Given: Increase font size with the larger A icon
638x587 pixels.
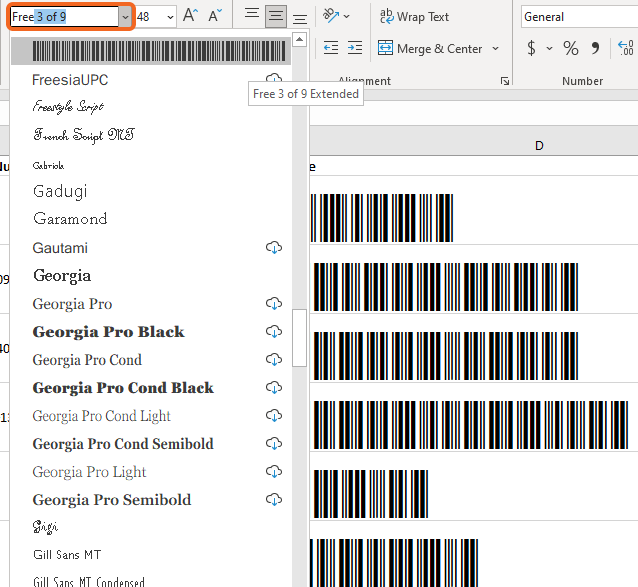Looking at the screenshot, I should pyautogui.click(x=190, y=16).
